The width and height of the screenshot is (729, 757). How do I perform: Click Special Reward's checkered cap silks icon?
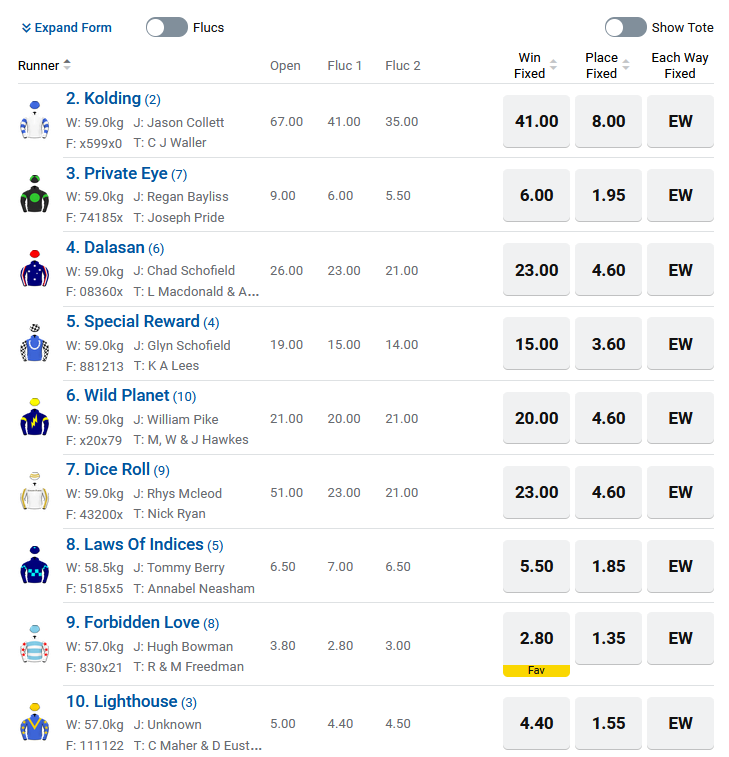coord(34,344)
